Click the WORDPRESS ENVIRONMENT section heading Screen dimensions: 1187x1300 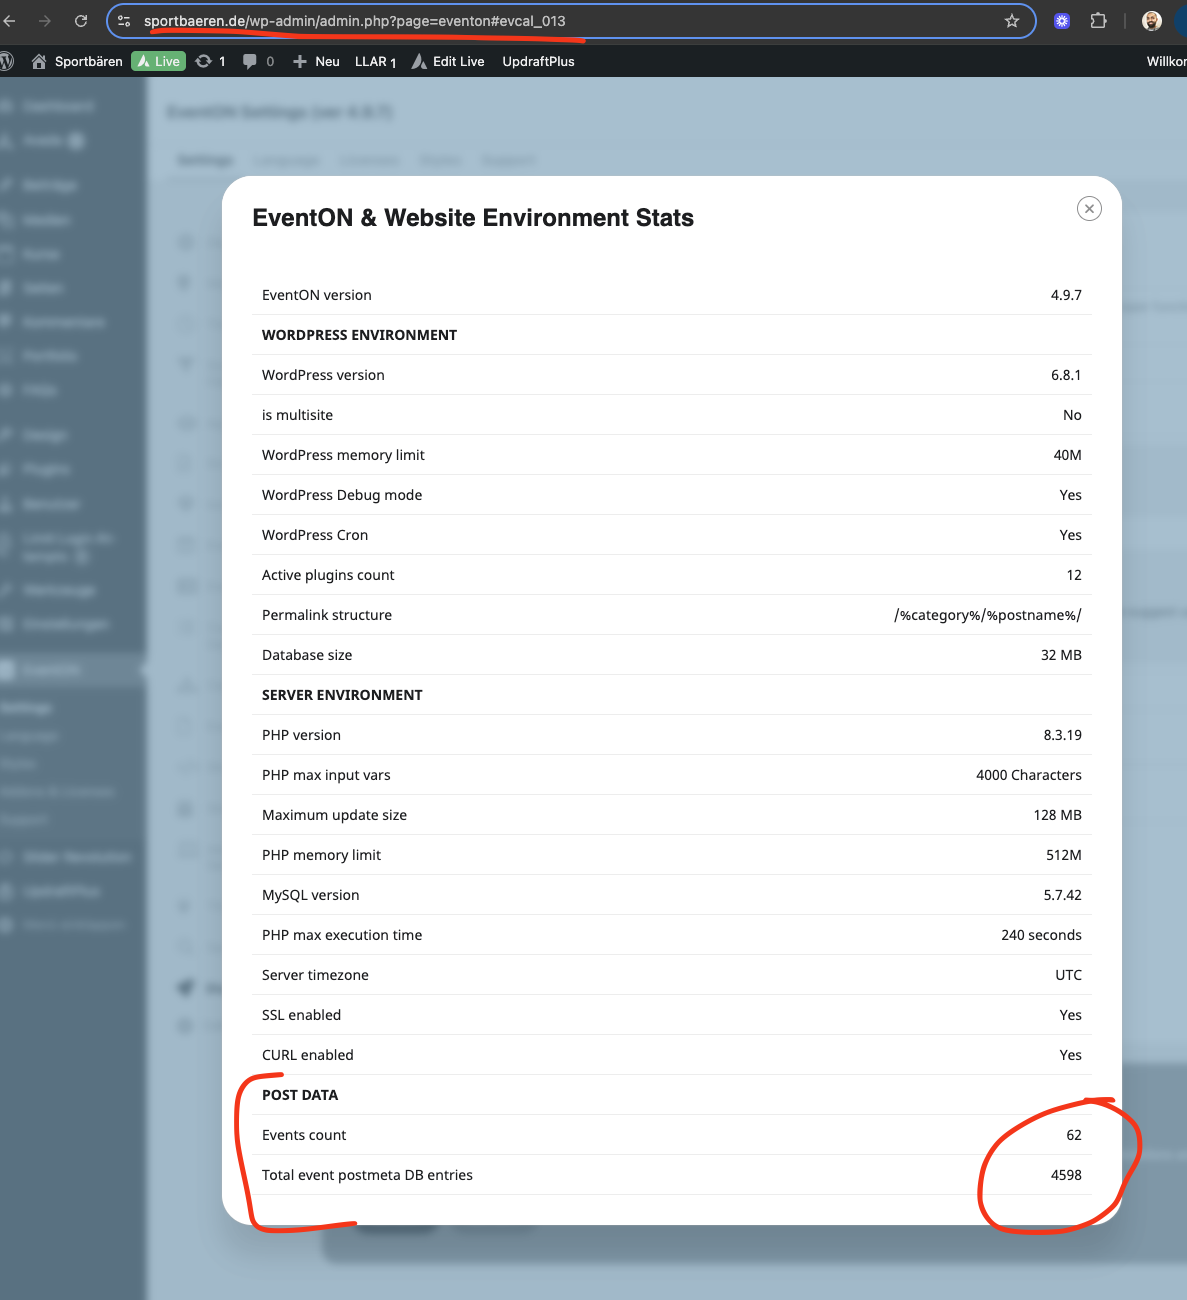pyautogui.click(x=359, y=335)
